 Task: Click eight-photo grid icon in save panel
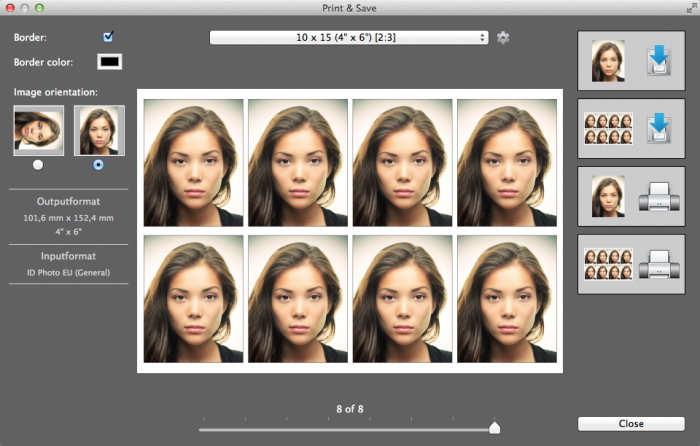(x=608, y=128)
